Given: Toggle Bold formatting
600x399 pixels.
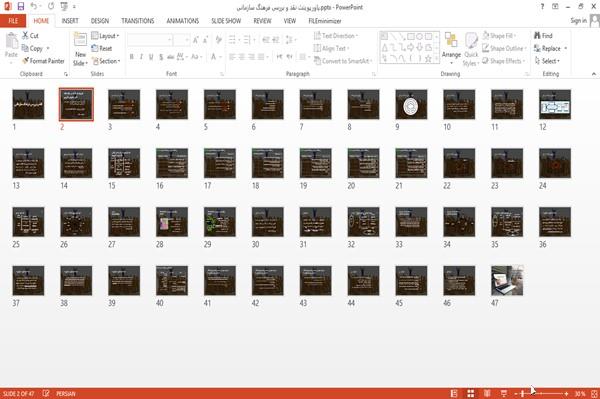Looking at the screenshot, I should pos(132,57).
